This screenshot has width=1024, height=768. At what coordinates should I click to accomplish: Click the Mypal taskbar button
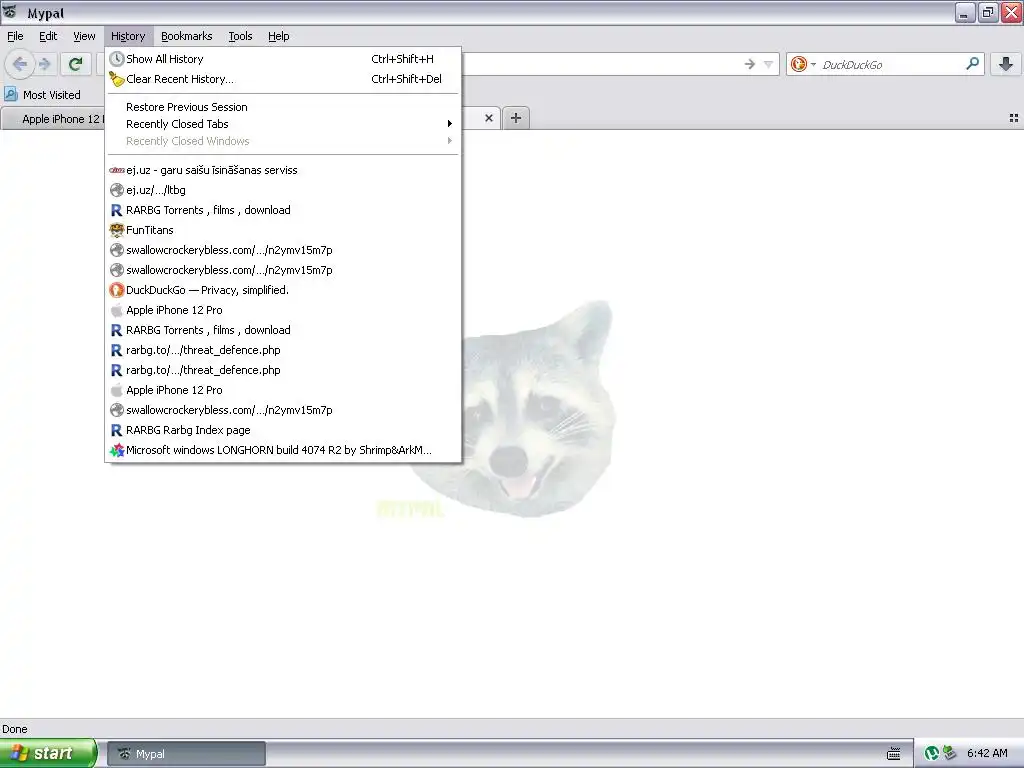186,754
